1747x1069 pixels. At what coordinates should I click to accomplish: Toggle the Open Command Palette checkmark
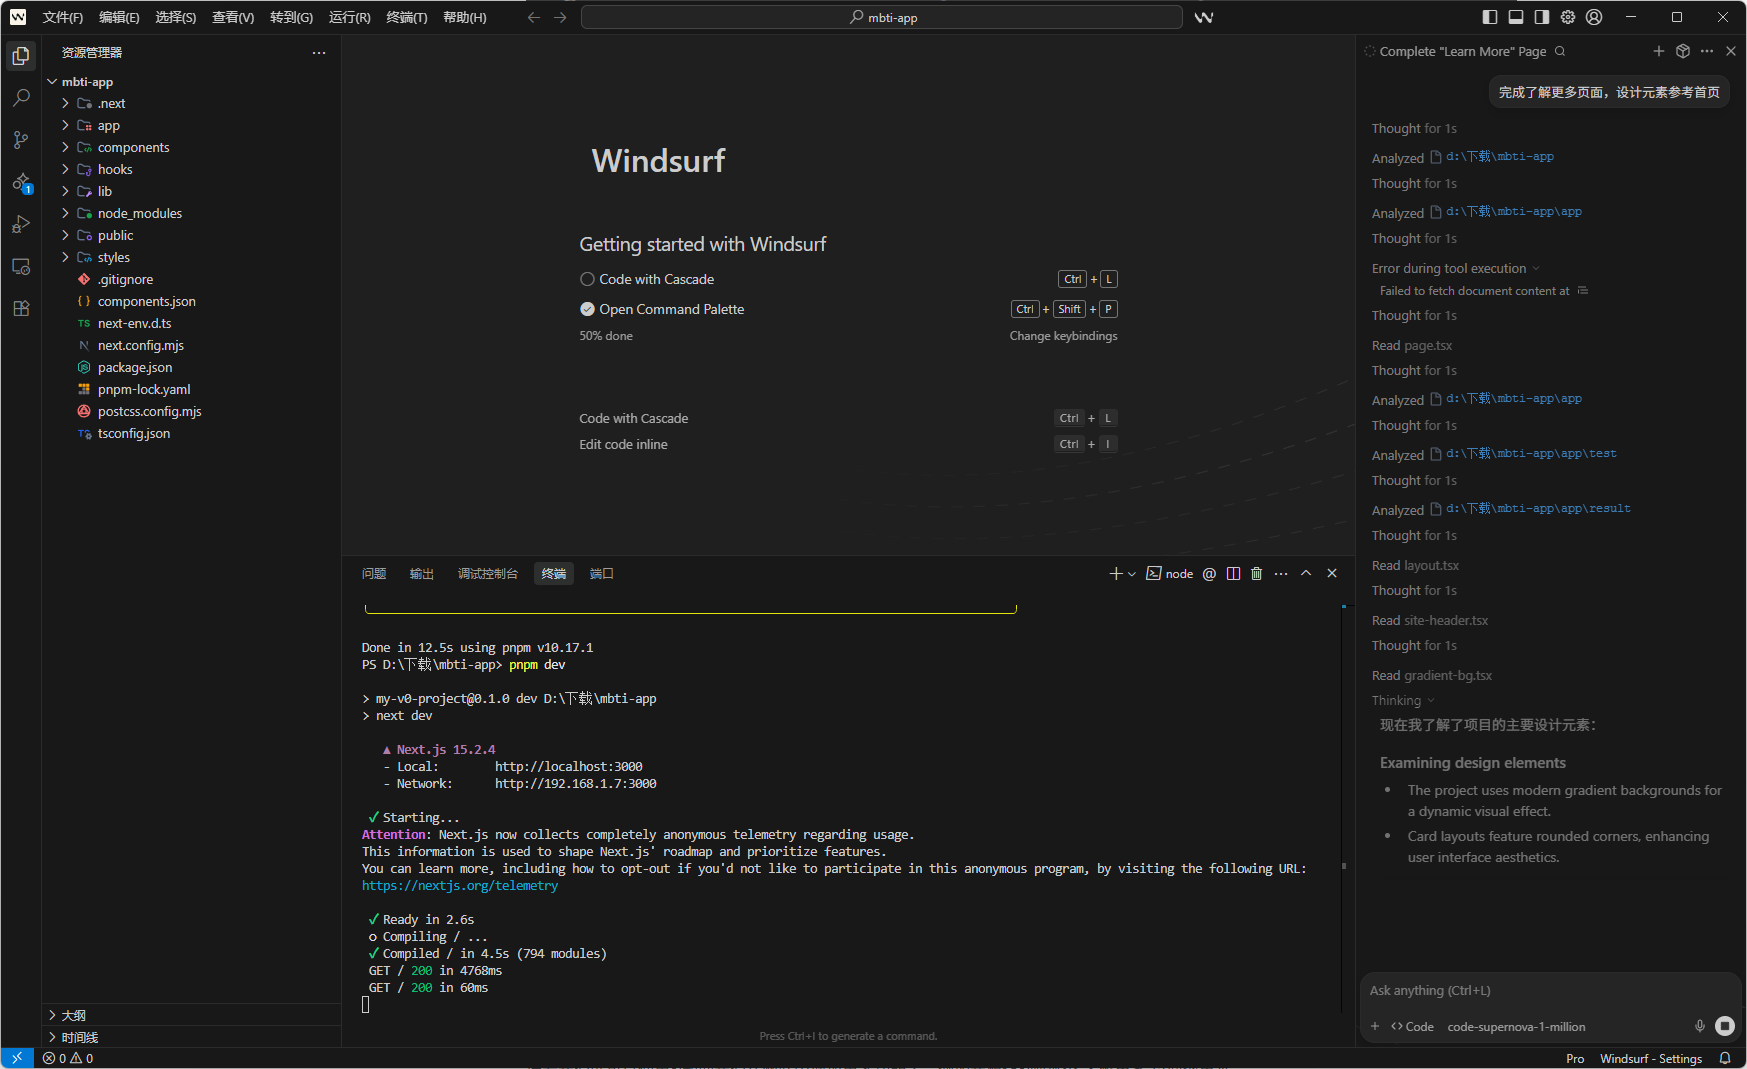(x=587, y=310)
